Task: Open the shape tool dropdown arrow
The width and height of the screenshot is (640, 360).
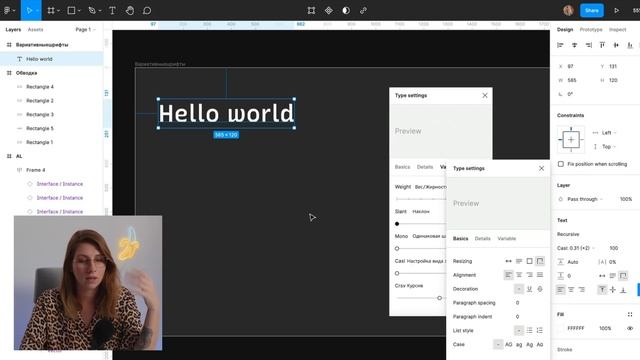Action: click(79, 11)
